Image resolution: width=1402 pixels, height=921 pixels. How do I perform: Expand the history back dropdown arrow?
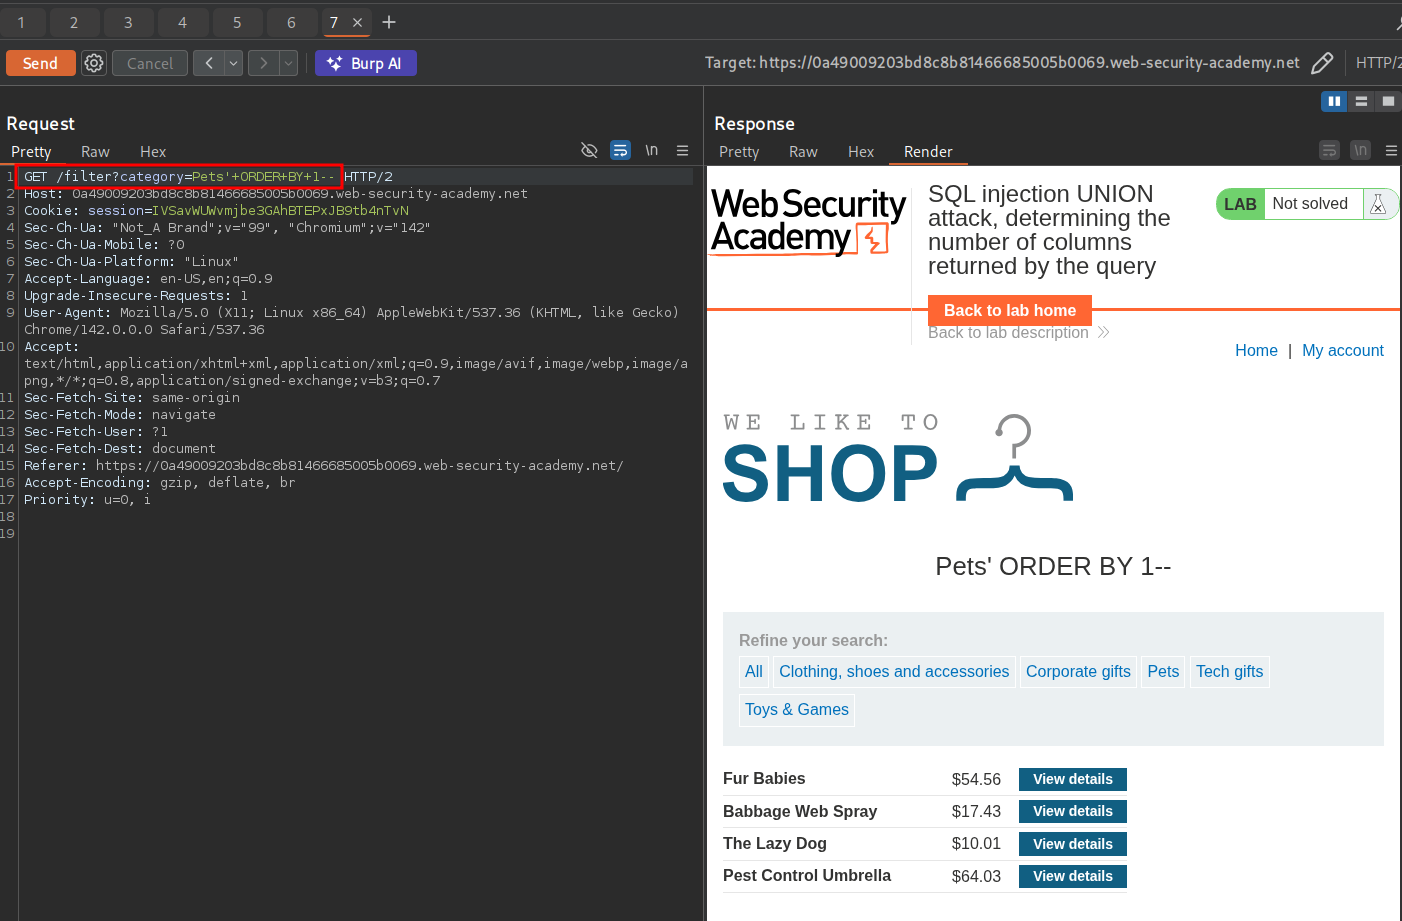point(233,63)
